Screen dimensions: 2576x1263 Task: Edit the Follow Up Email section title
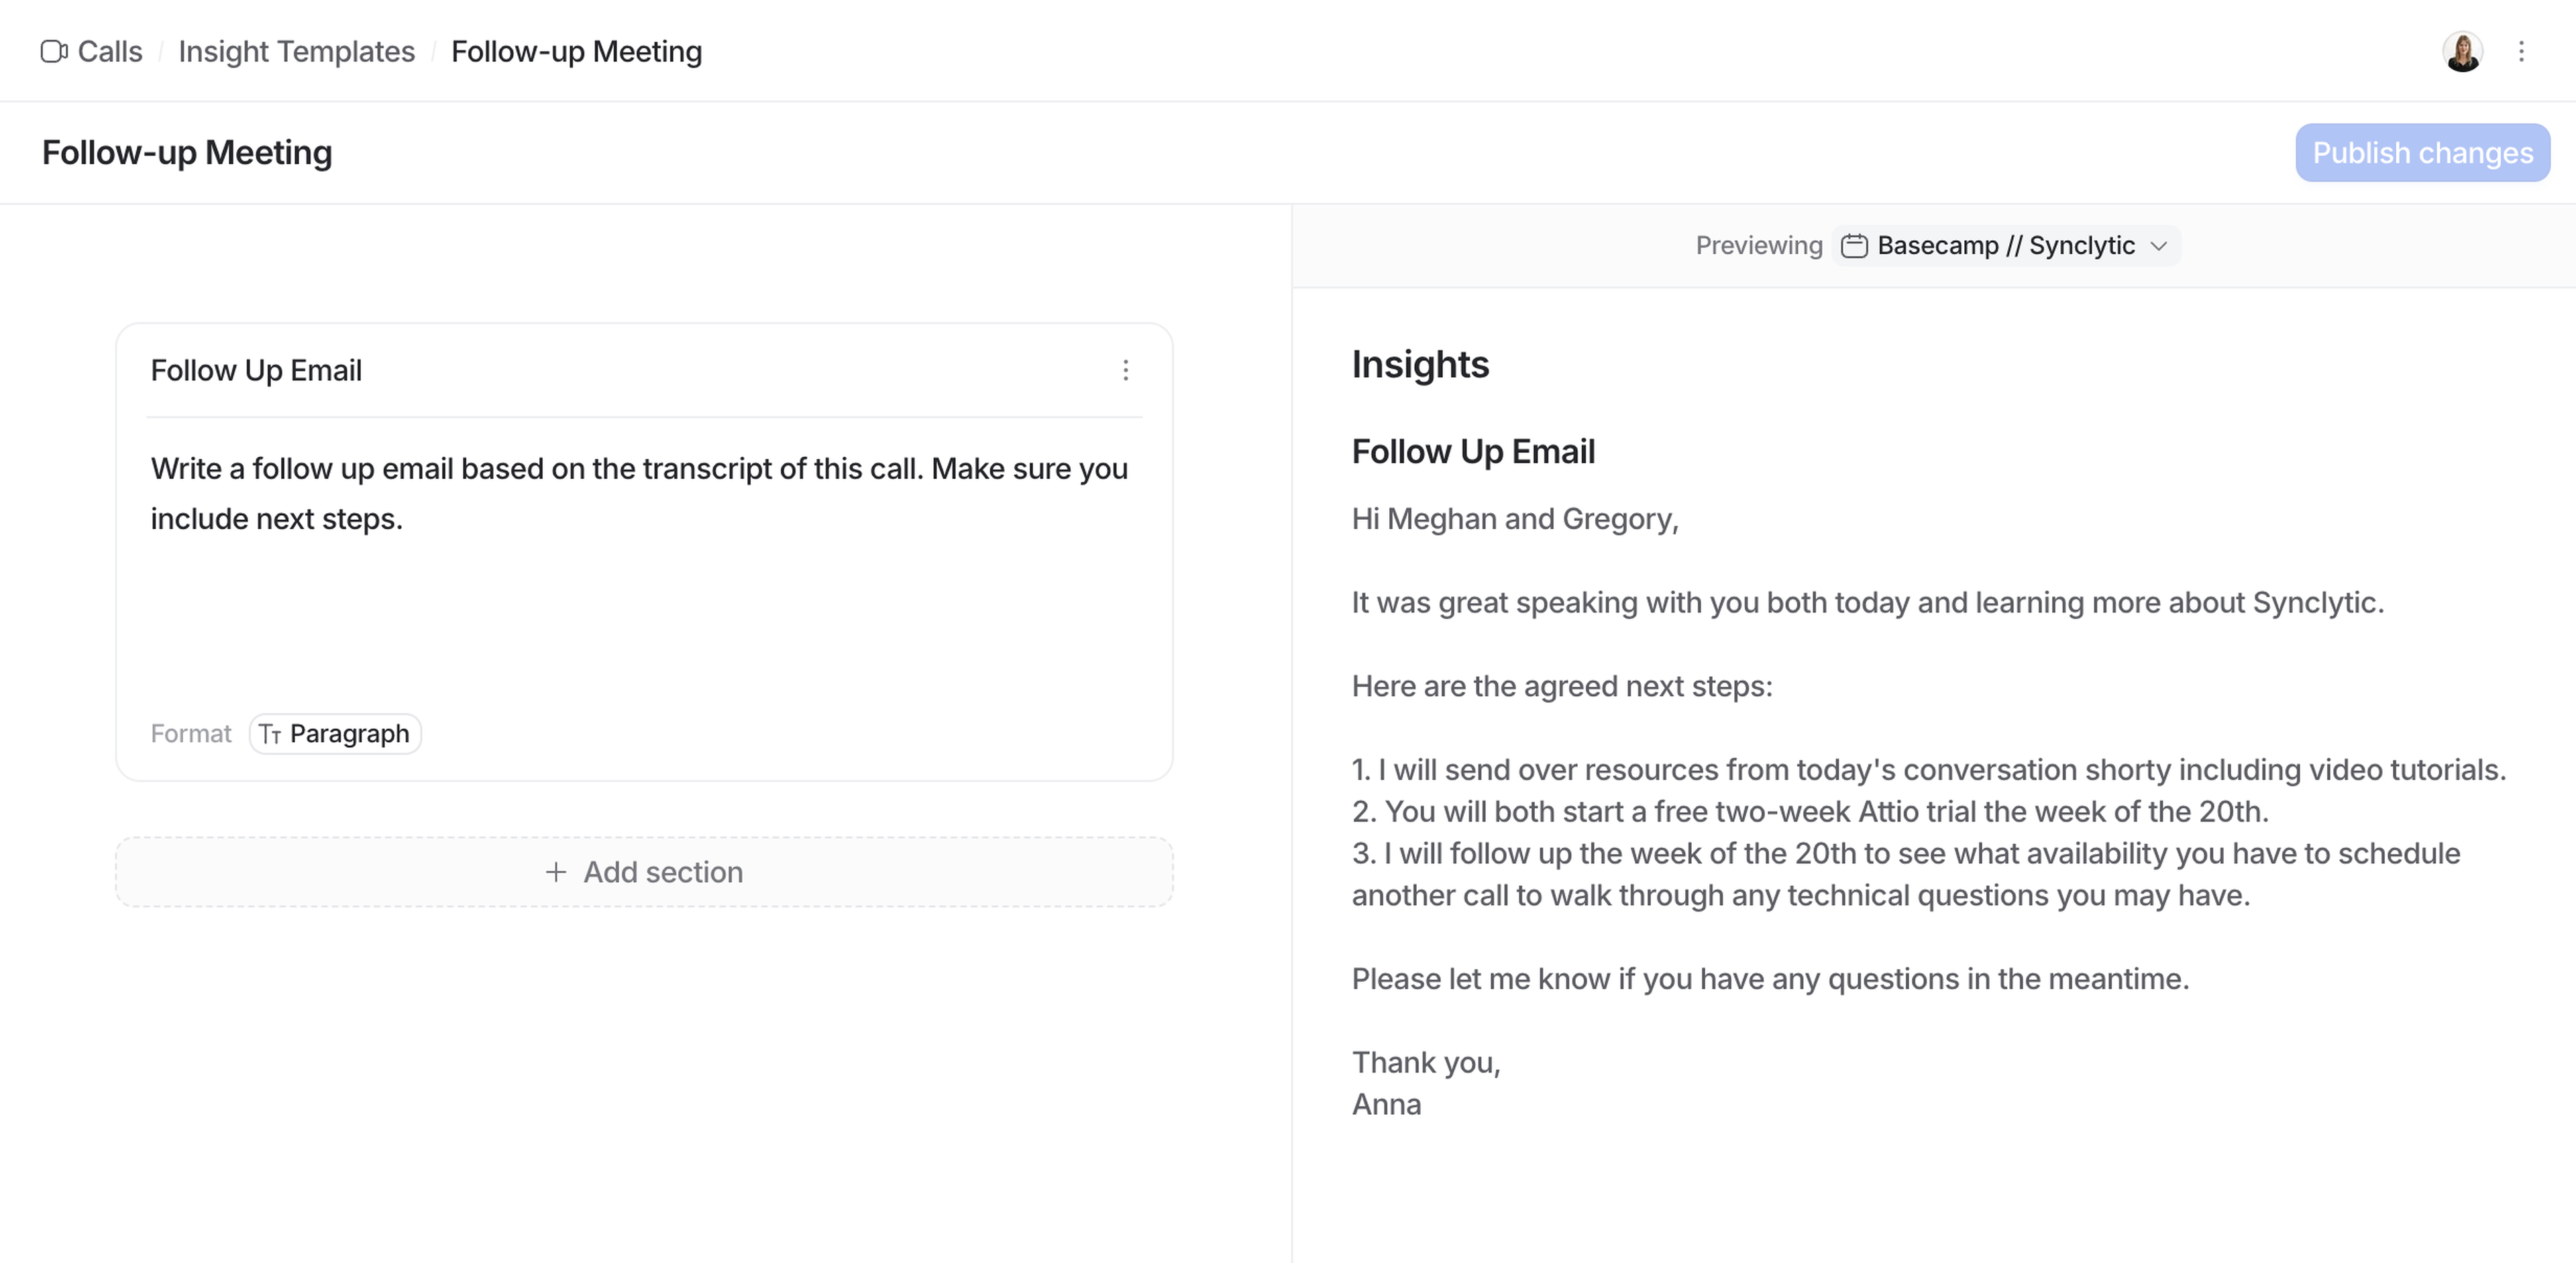pyautogui.click(x=256, y=371)
